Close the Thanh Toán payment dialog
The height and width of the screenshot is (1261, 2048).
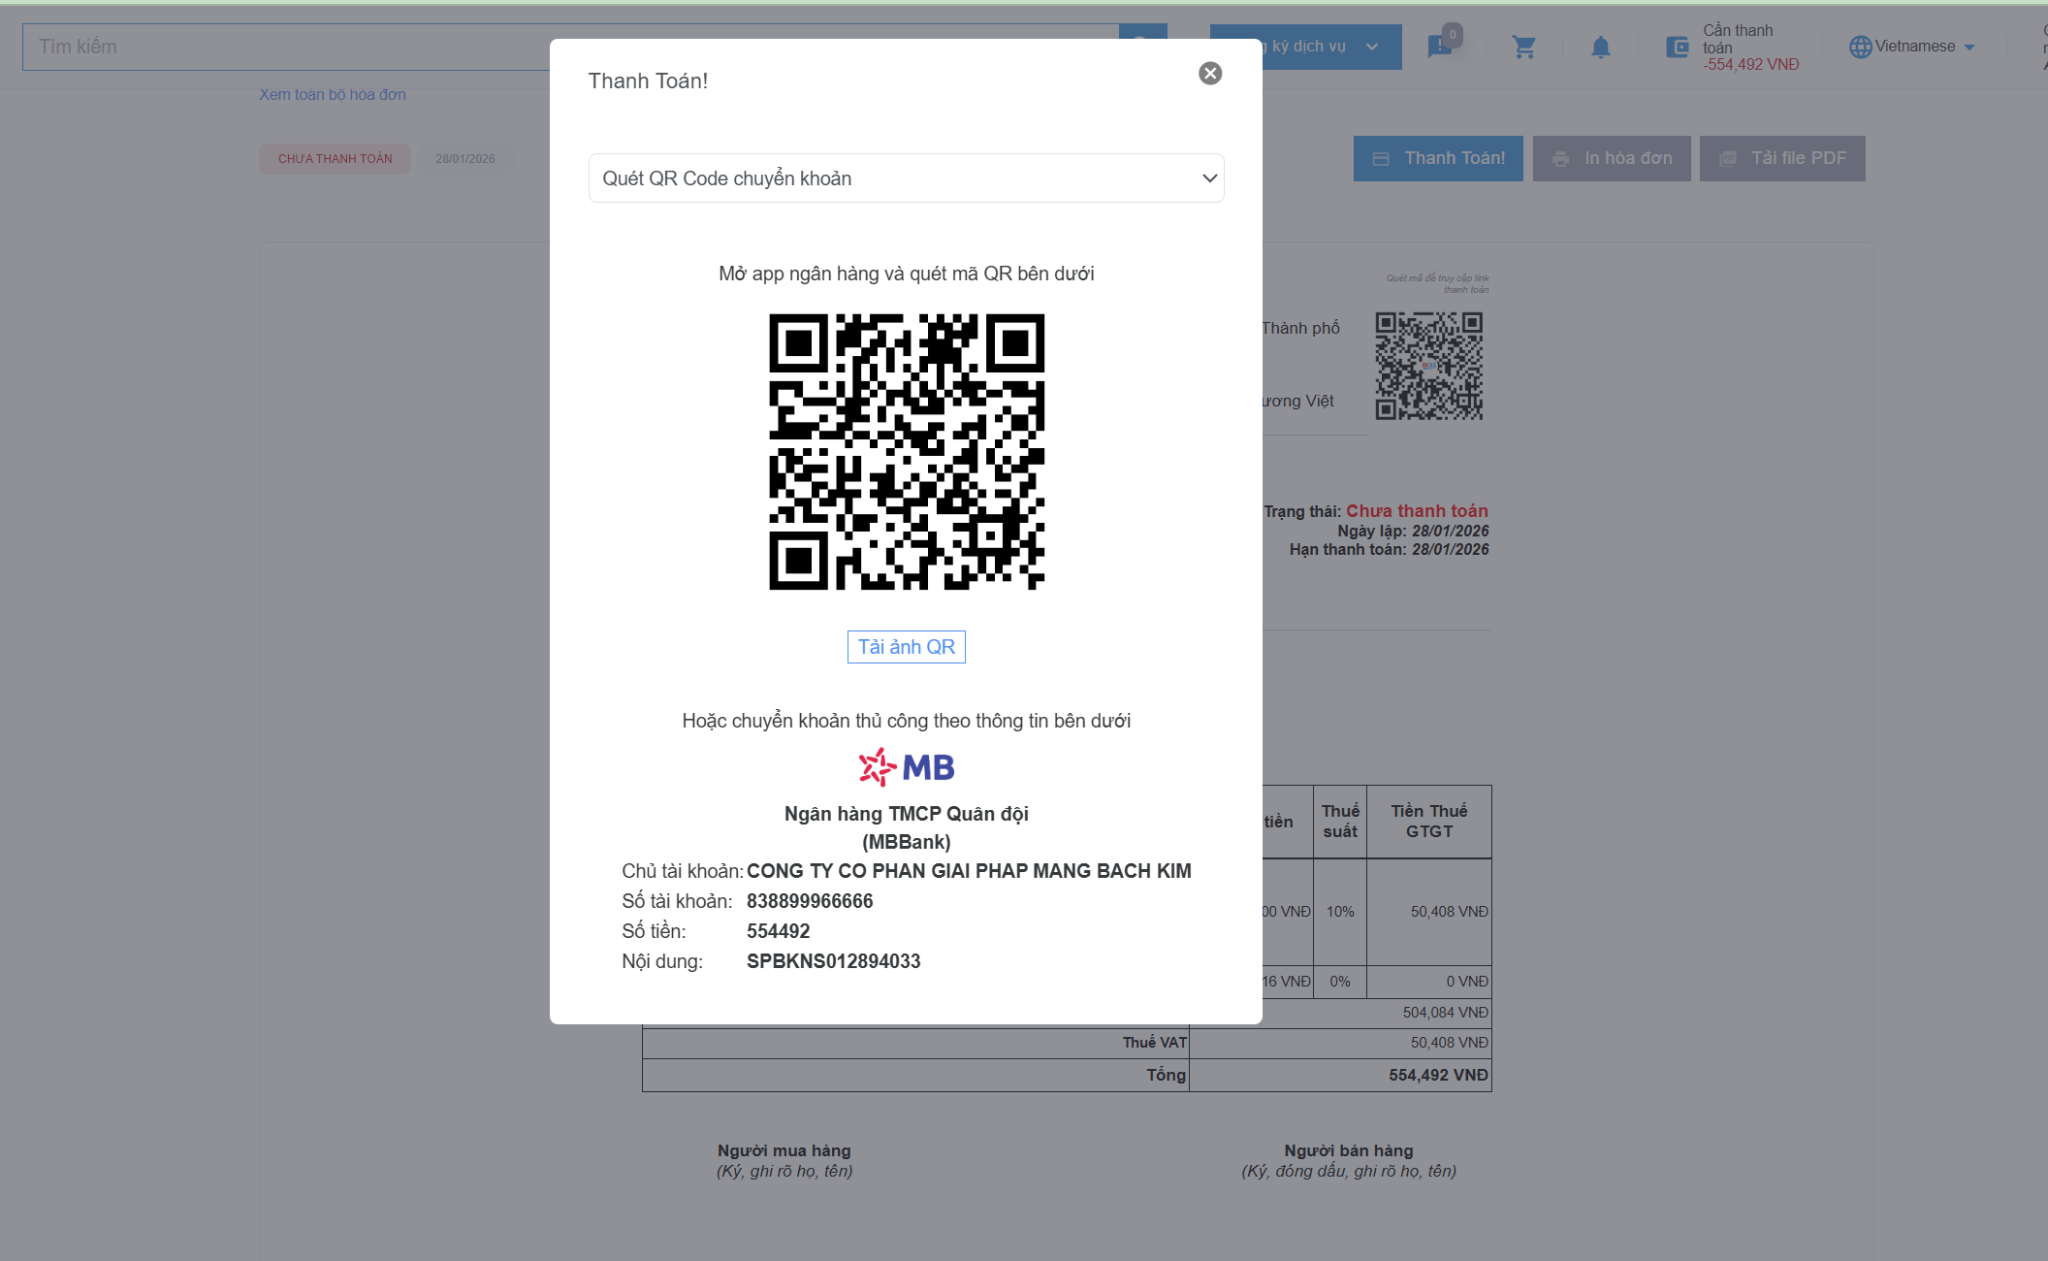pyautogui.click(x=1210, y=73)
